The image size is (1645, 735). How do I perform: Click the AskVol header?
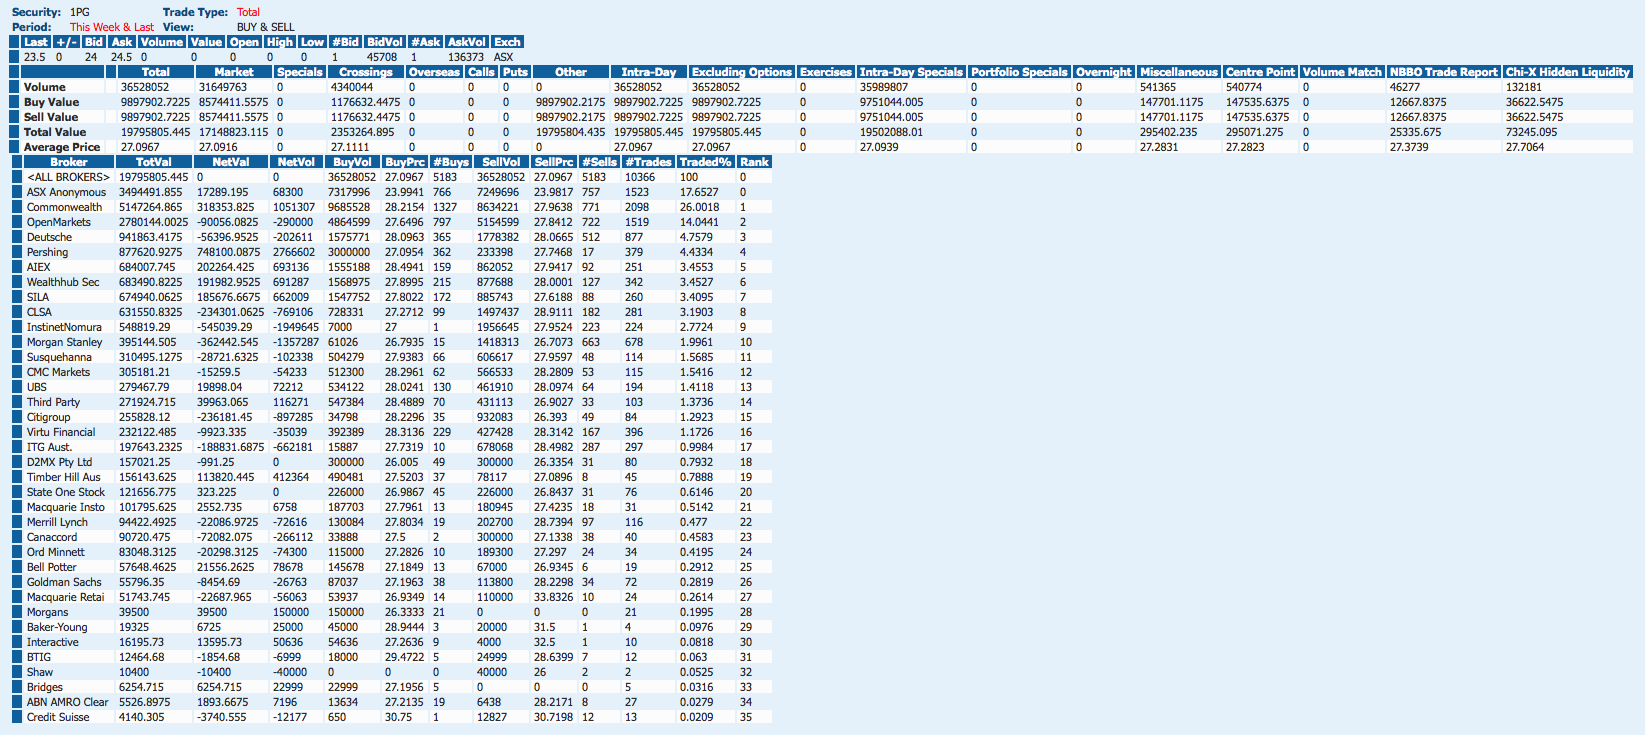(x=466, y=42)
